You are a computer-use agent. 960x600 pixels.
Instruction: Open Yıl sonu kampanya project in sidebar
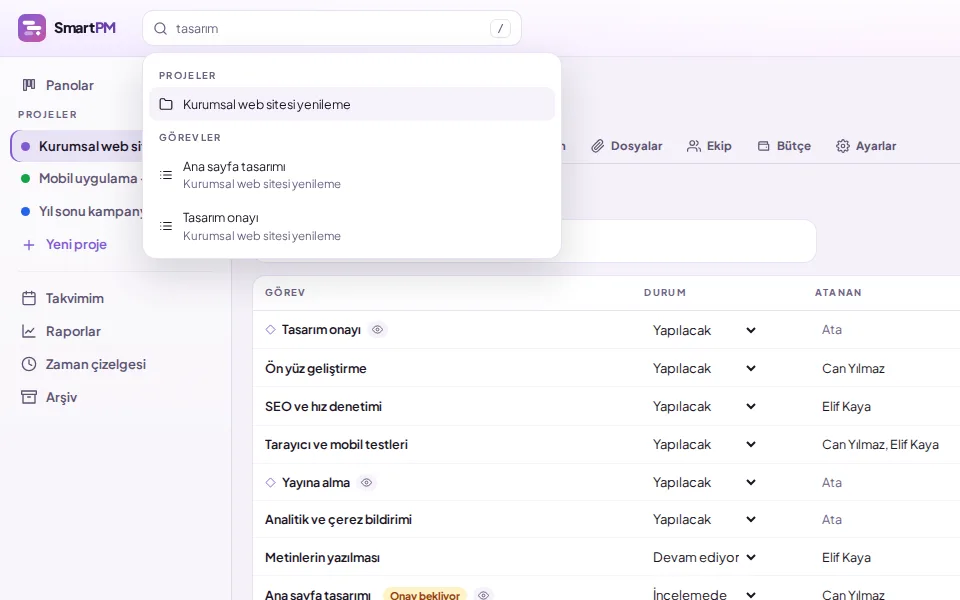pyautogui.click(x=77, y=211)
